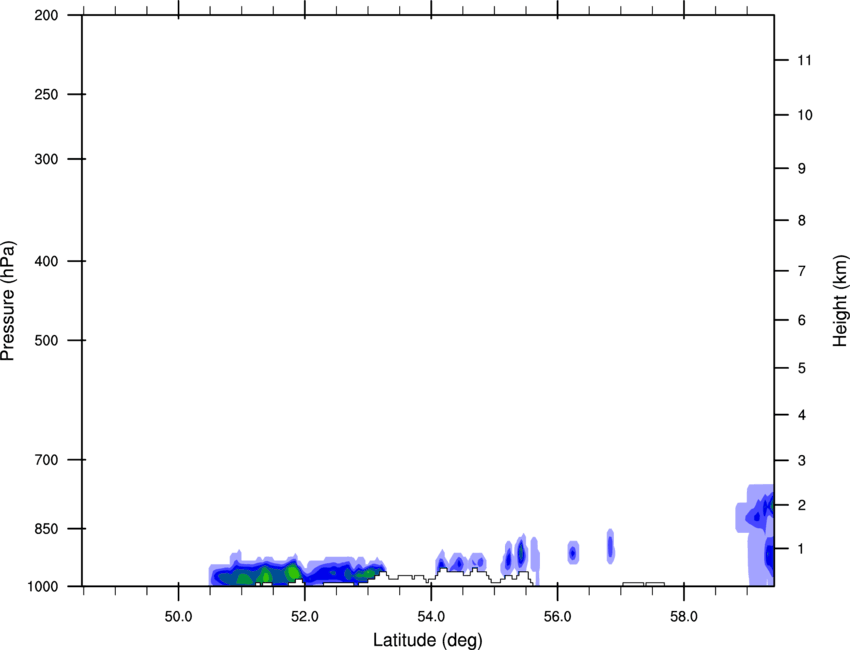Viewport: 850px width, 650px height.
Task: Click the green contour core near 52.0 latitude
Action: [x=293, y=571]
